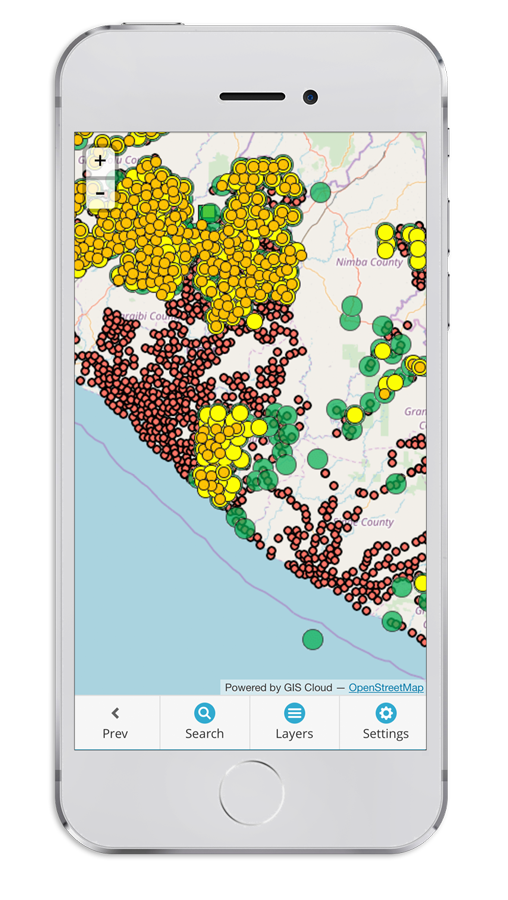Tap the phone's front camera lens

pos(311,97)
